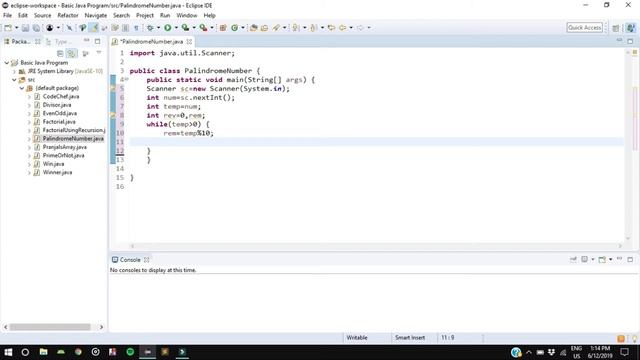
Task: Collapse the Basic Java Program project node
Action: pyautogui.click(x=7, y=63)
